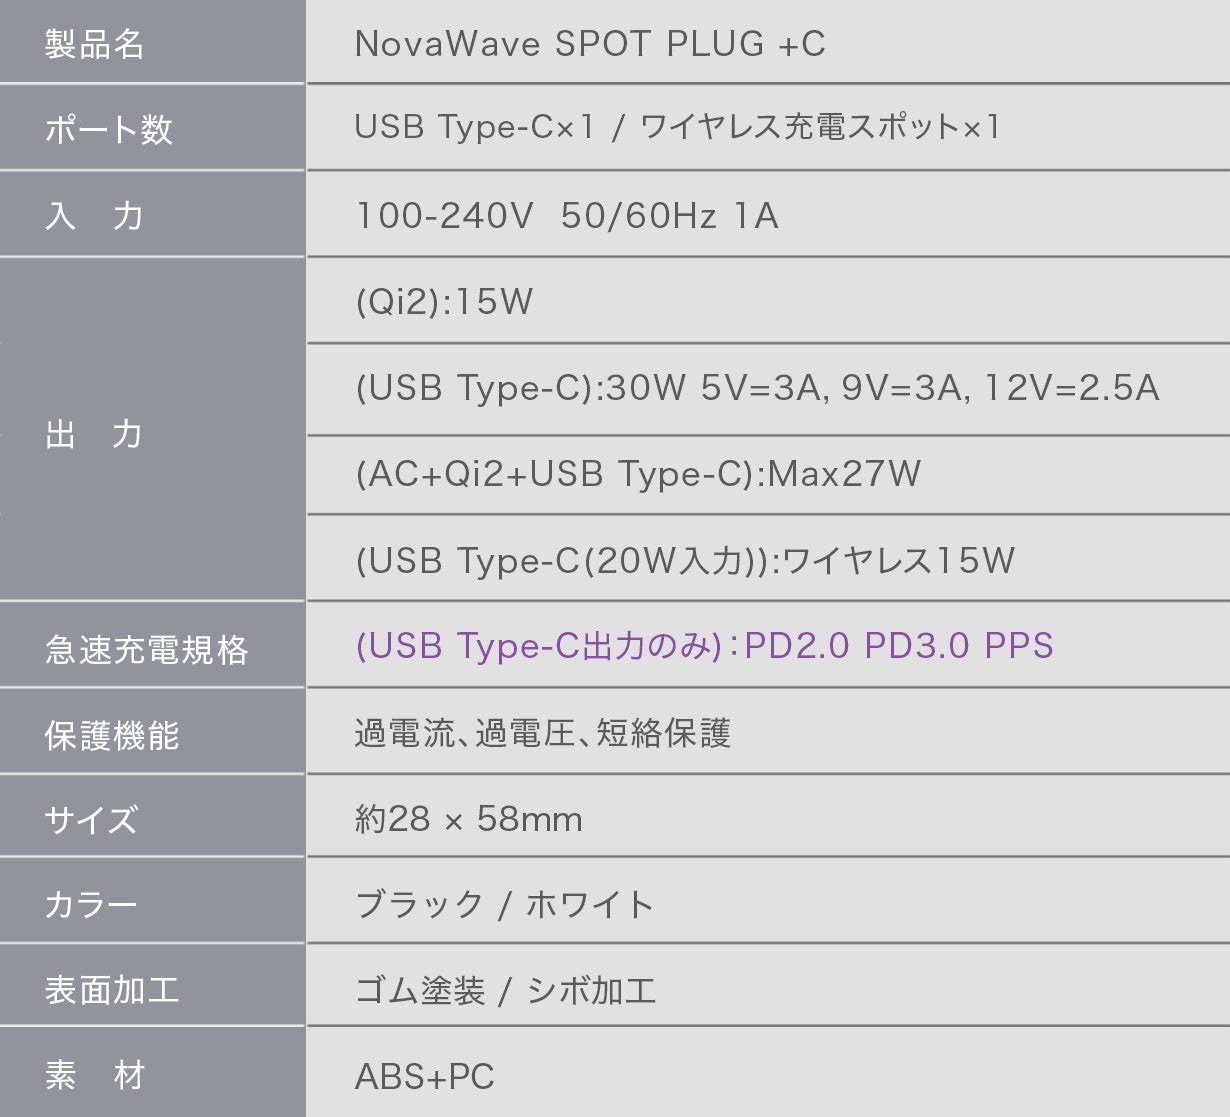Click the 過電流、過電圧、短絡保護 value

point(543,733)
